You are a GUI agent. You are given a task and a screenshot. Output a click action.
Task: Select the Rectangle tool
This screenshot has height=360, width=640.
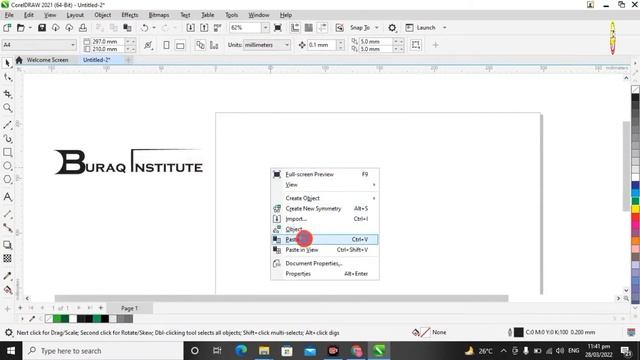[x=7, y=152]
